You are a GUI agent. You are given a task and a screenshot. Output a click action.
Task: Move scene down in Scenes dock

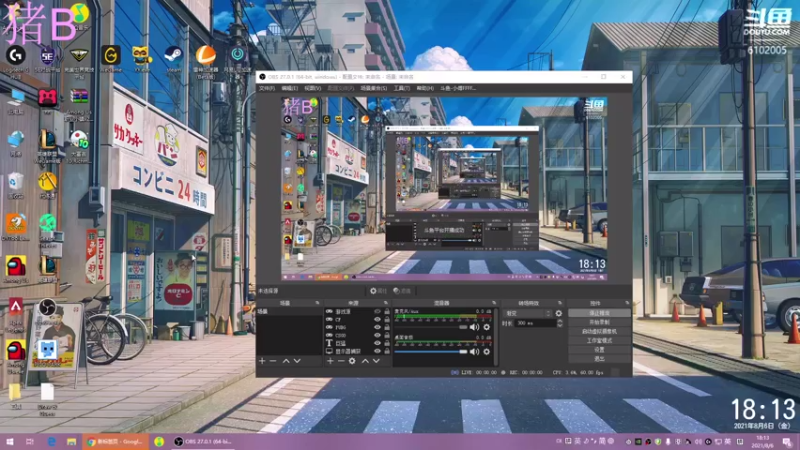point(297,361)
